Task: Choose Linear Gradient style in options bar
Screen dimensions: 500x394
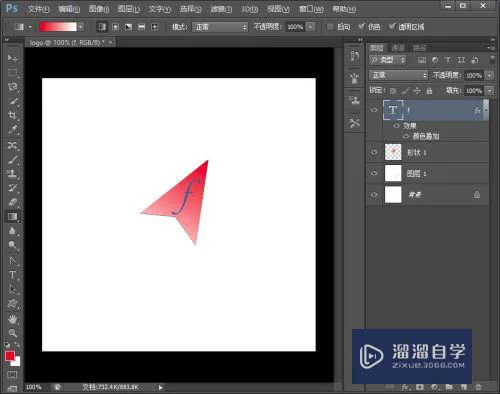Action: [102, 27]
